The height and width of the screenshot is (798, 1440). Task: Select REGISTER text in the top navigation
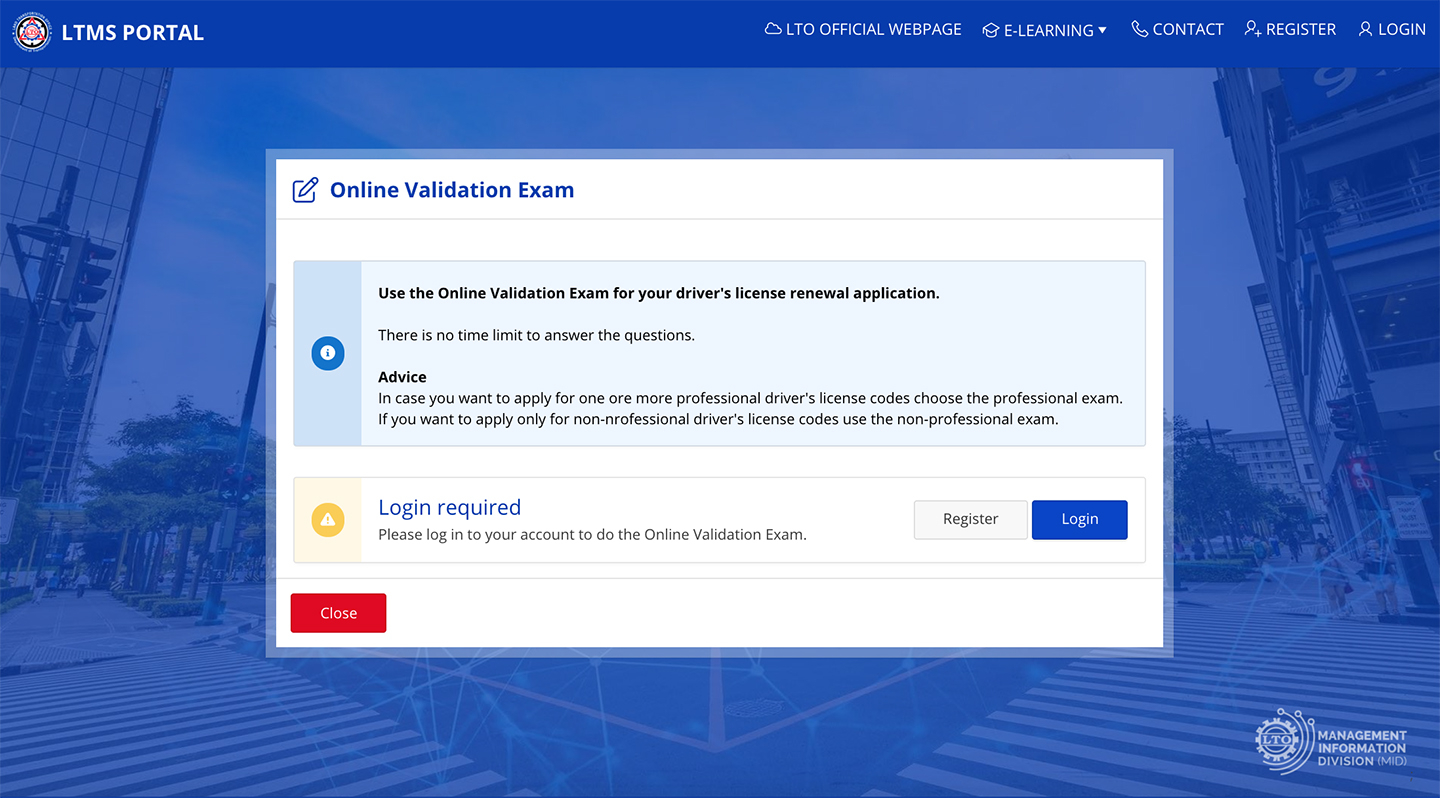pyautogui.click(x=1300, y=30)
